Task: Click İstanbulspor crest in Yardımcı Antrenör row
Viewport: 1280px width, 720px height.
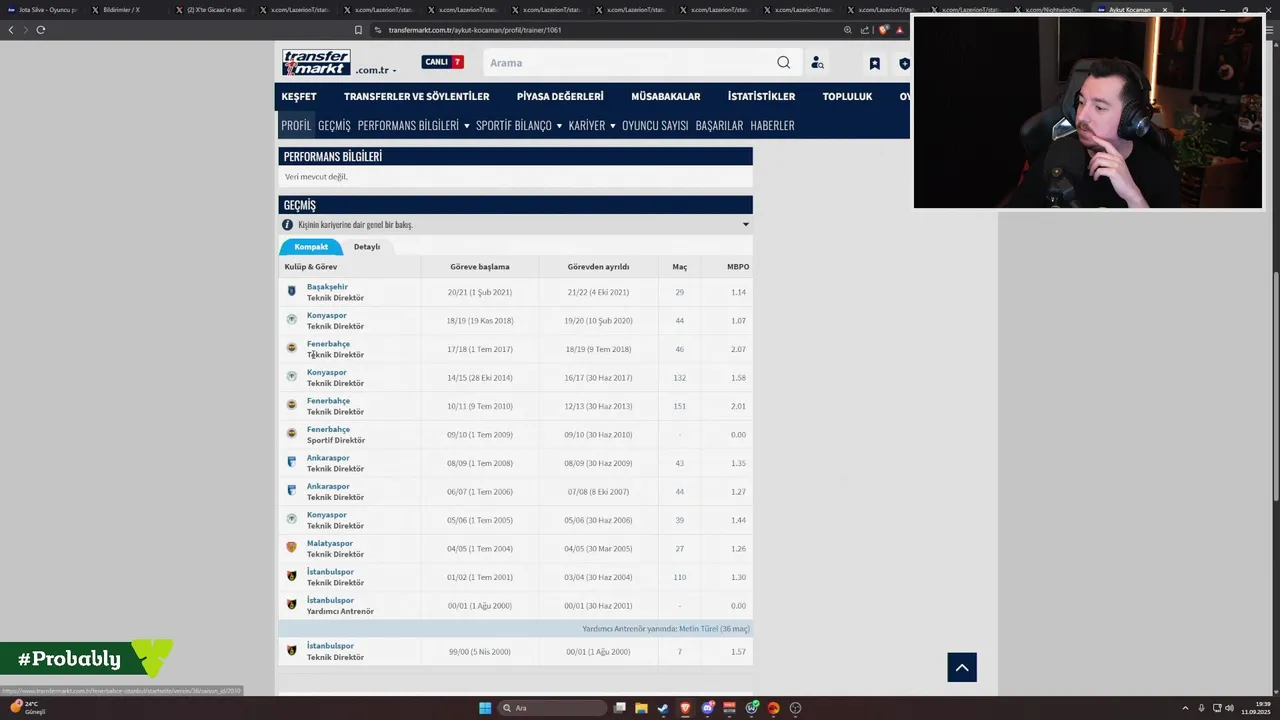Action: coord(292,605)
